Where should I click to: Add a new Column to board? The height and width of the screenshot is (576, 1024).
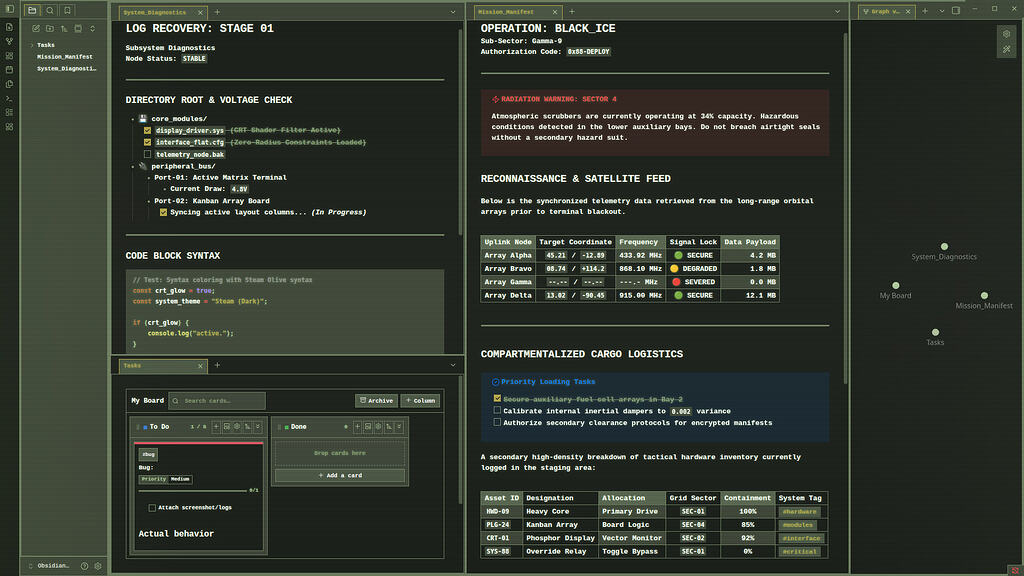pos(421,401)
